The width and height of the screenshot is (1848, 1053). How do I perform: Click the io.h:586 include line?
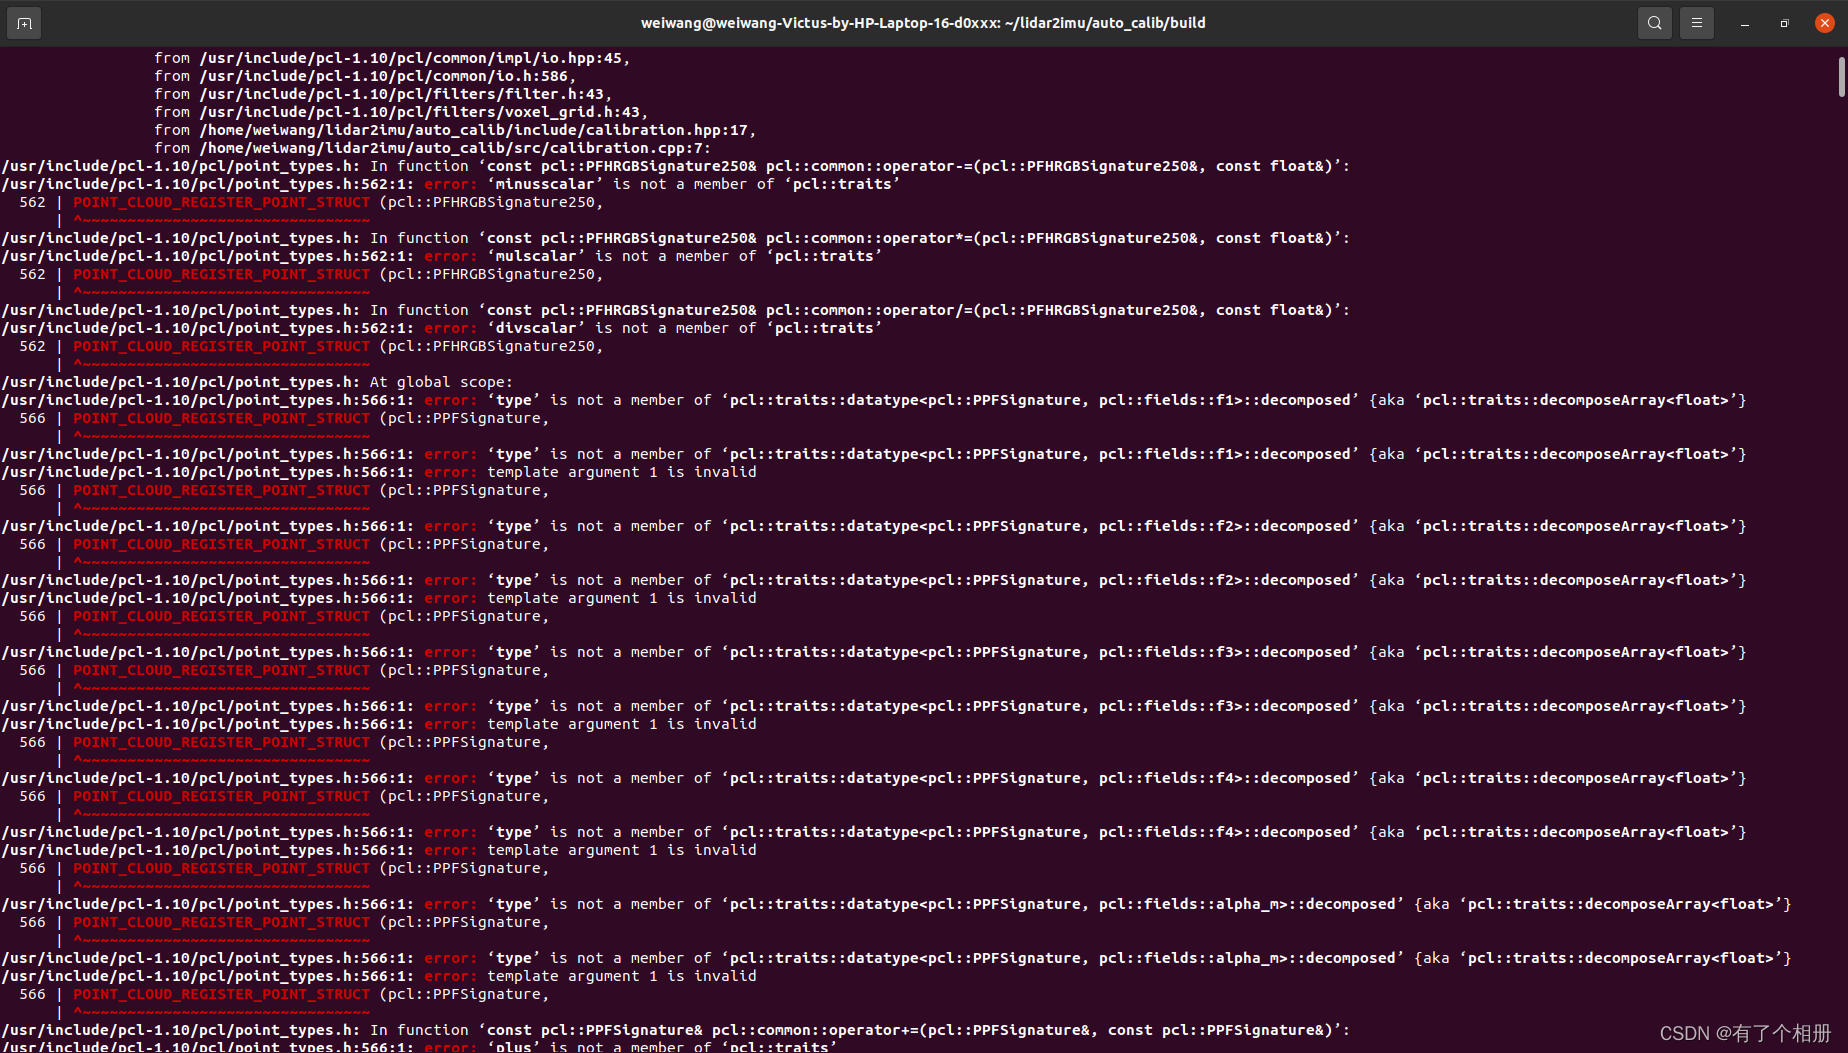[x=365, y=76]
